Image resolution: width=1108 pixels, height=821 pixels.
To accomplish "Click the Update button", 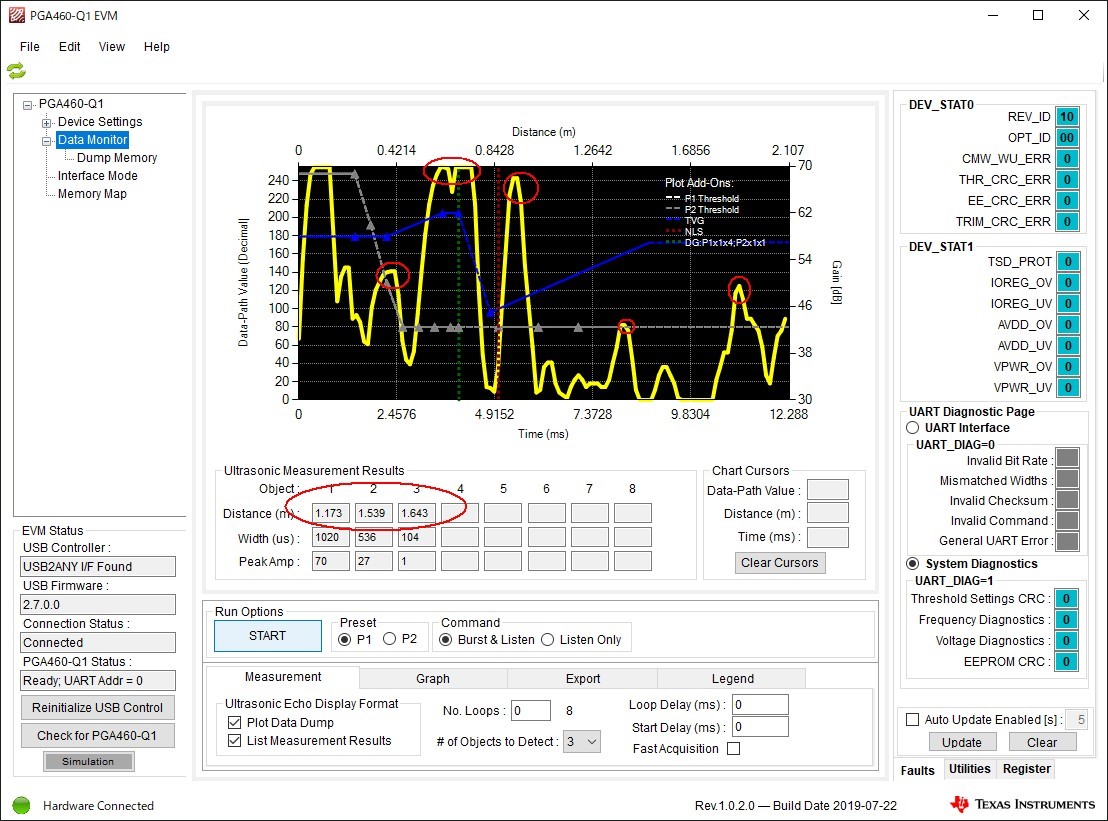I will coord(961,743).
